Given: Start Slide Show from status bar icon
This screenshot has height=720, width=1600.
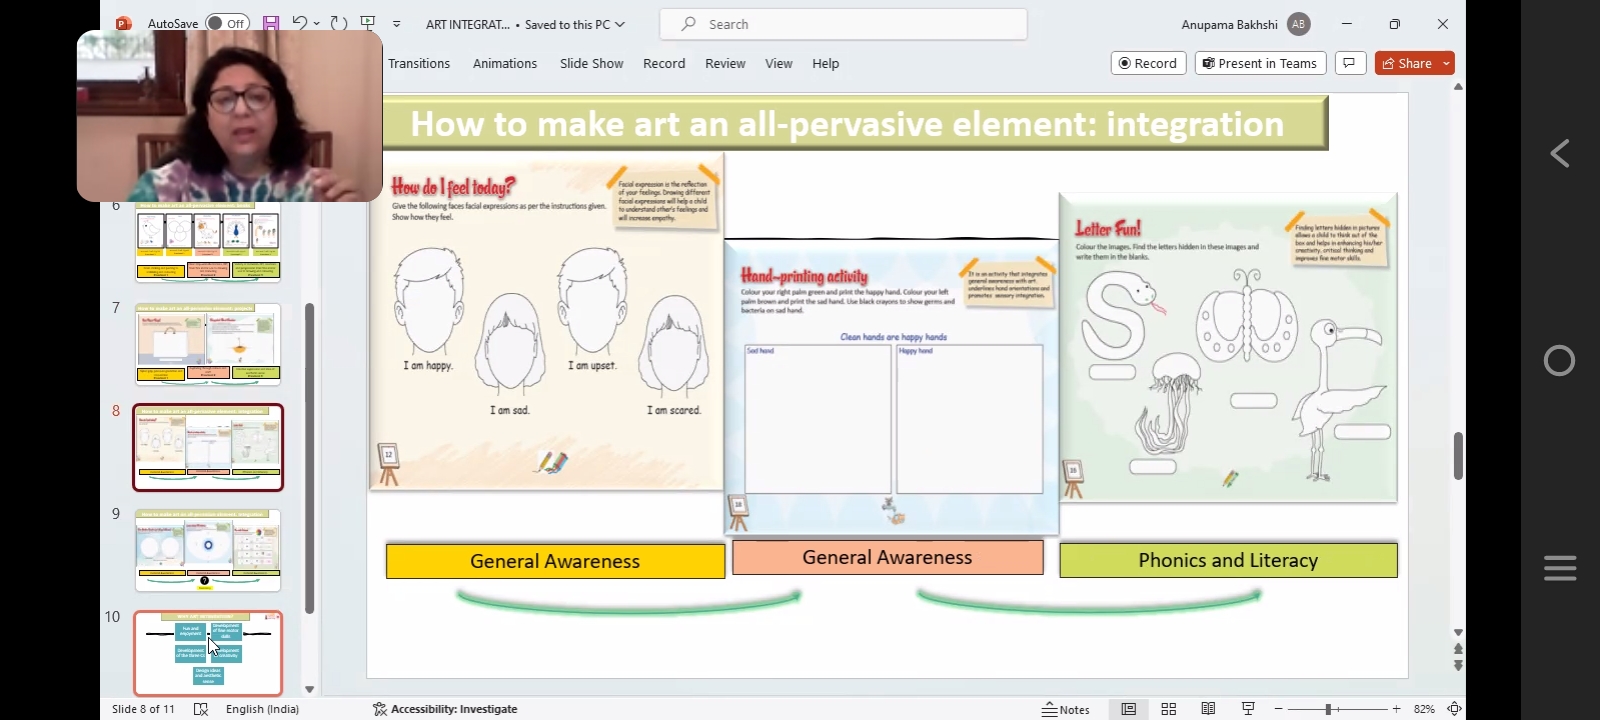Looking at the screenshot, I should pyautogui.click(x=1248, y=709).
